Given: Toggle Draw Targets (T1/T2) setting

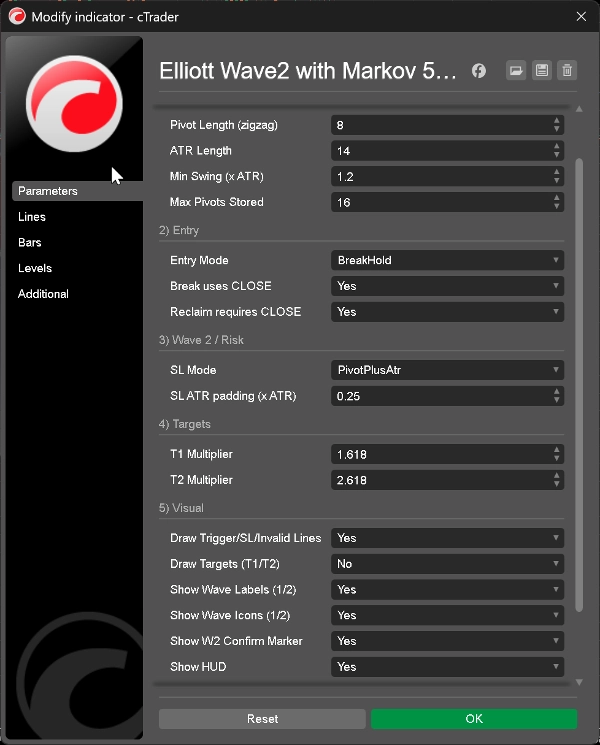Looking at the screenshot, I should tap(447, 564).
